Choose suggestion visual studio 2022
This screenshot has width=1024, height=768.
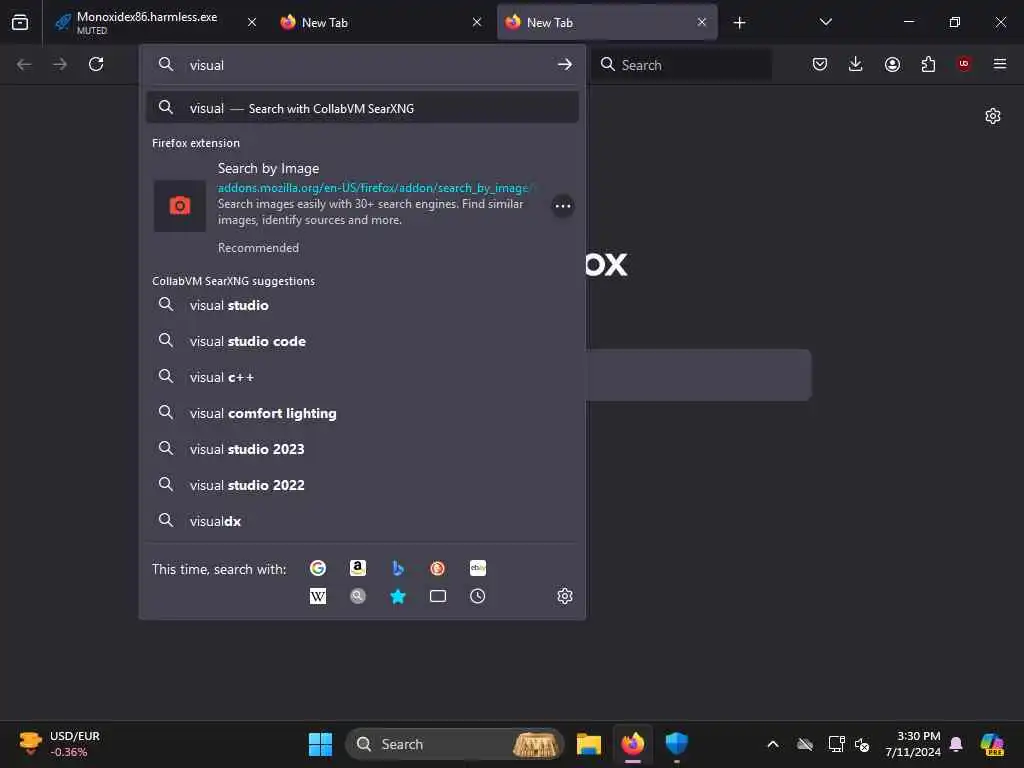[362, 485]
